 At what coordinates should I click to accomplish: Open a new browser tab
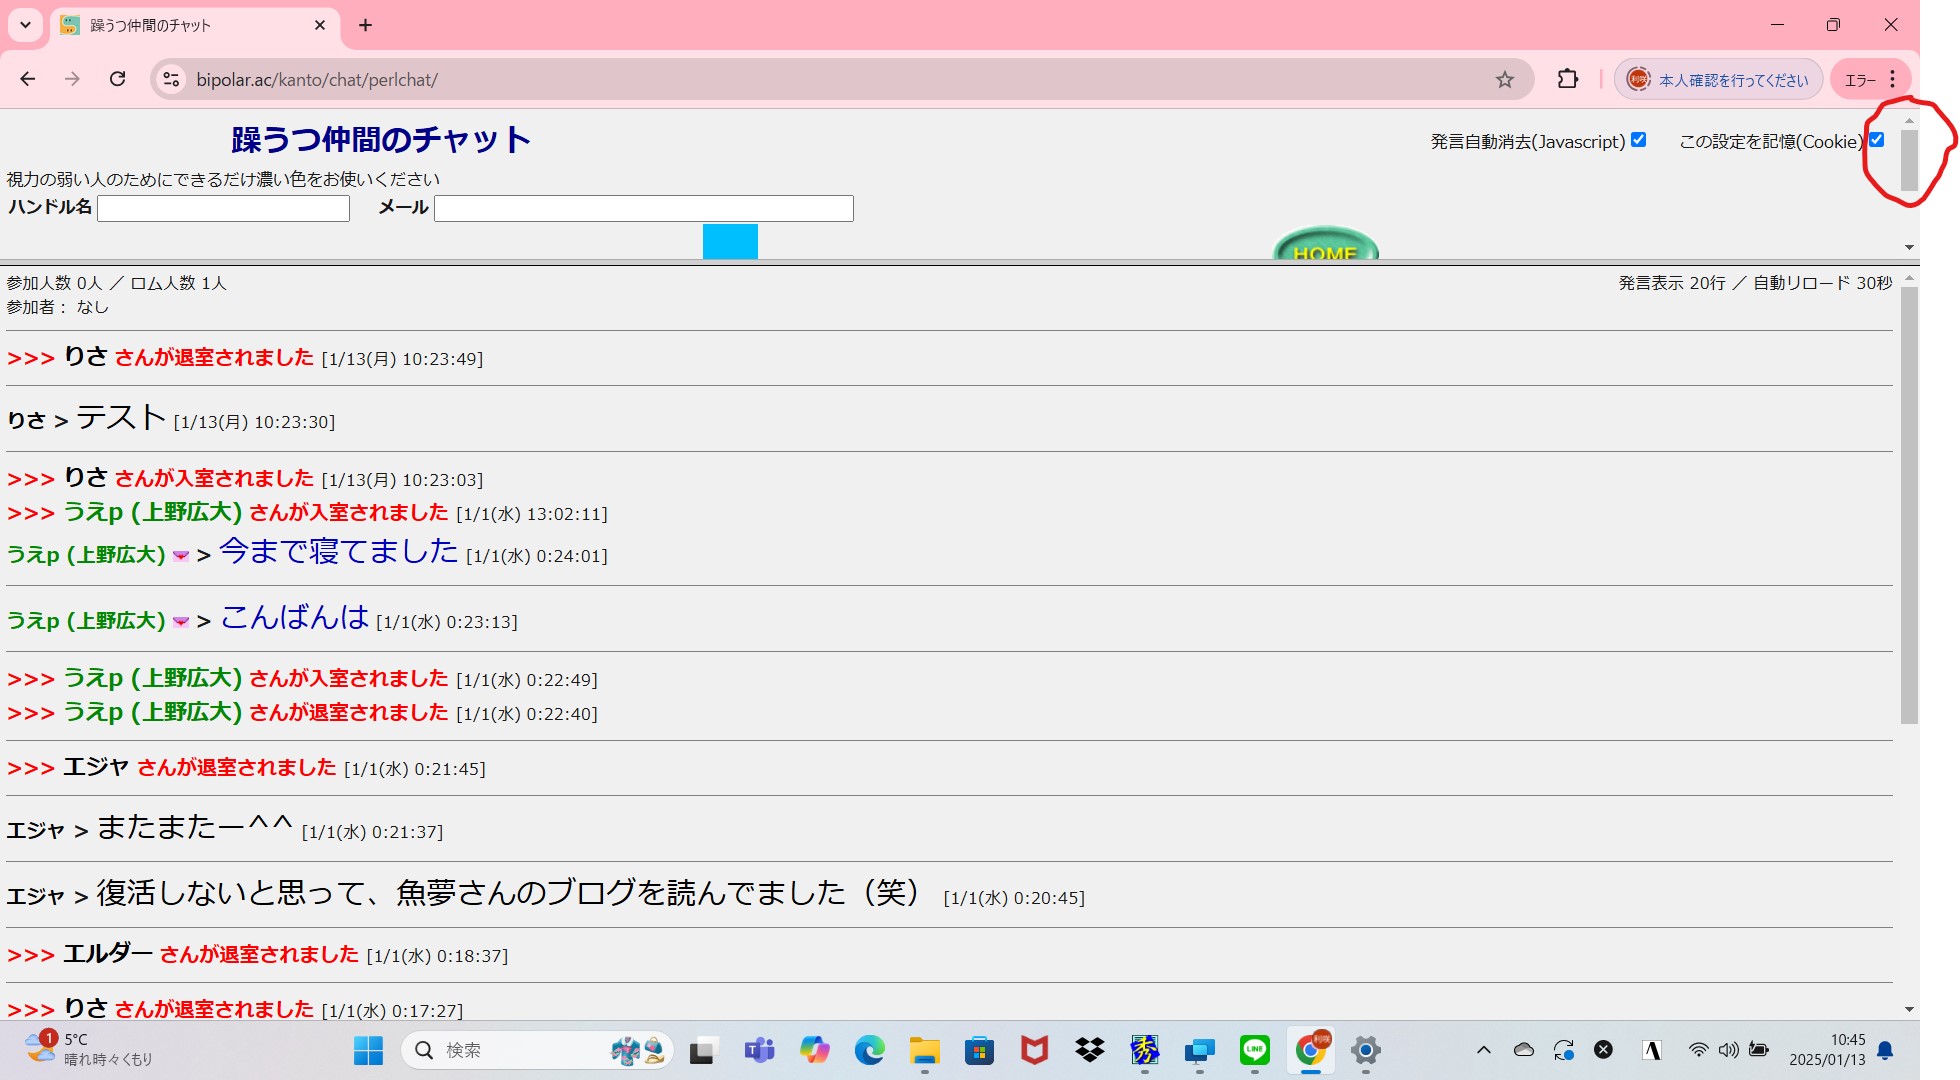pos(365,25)
